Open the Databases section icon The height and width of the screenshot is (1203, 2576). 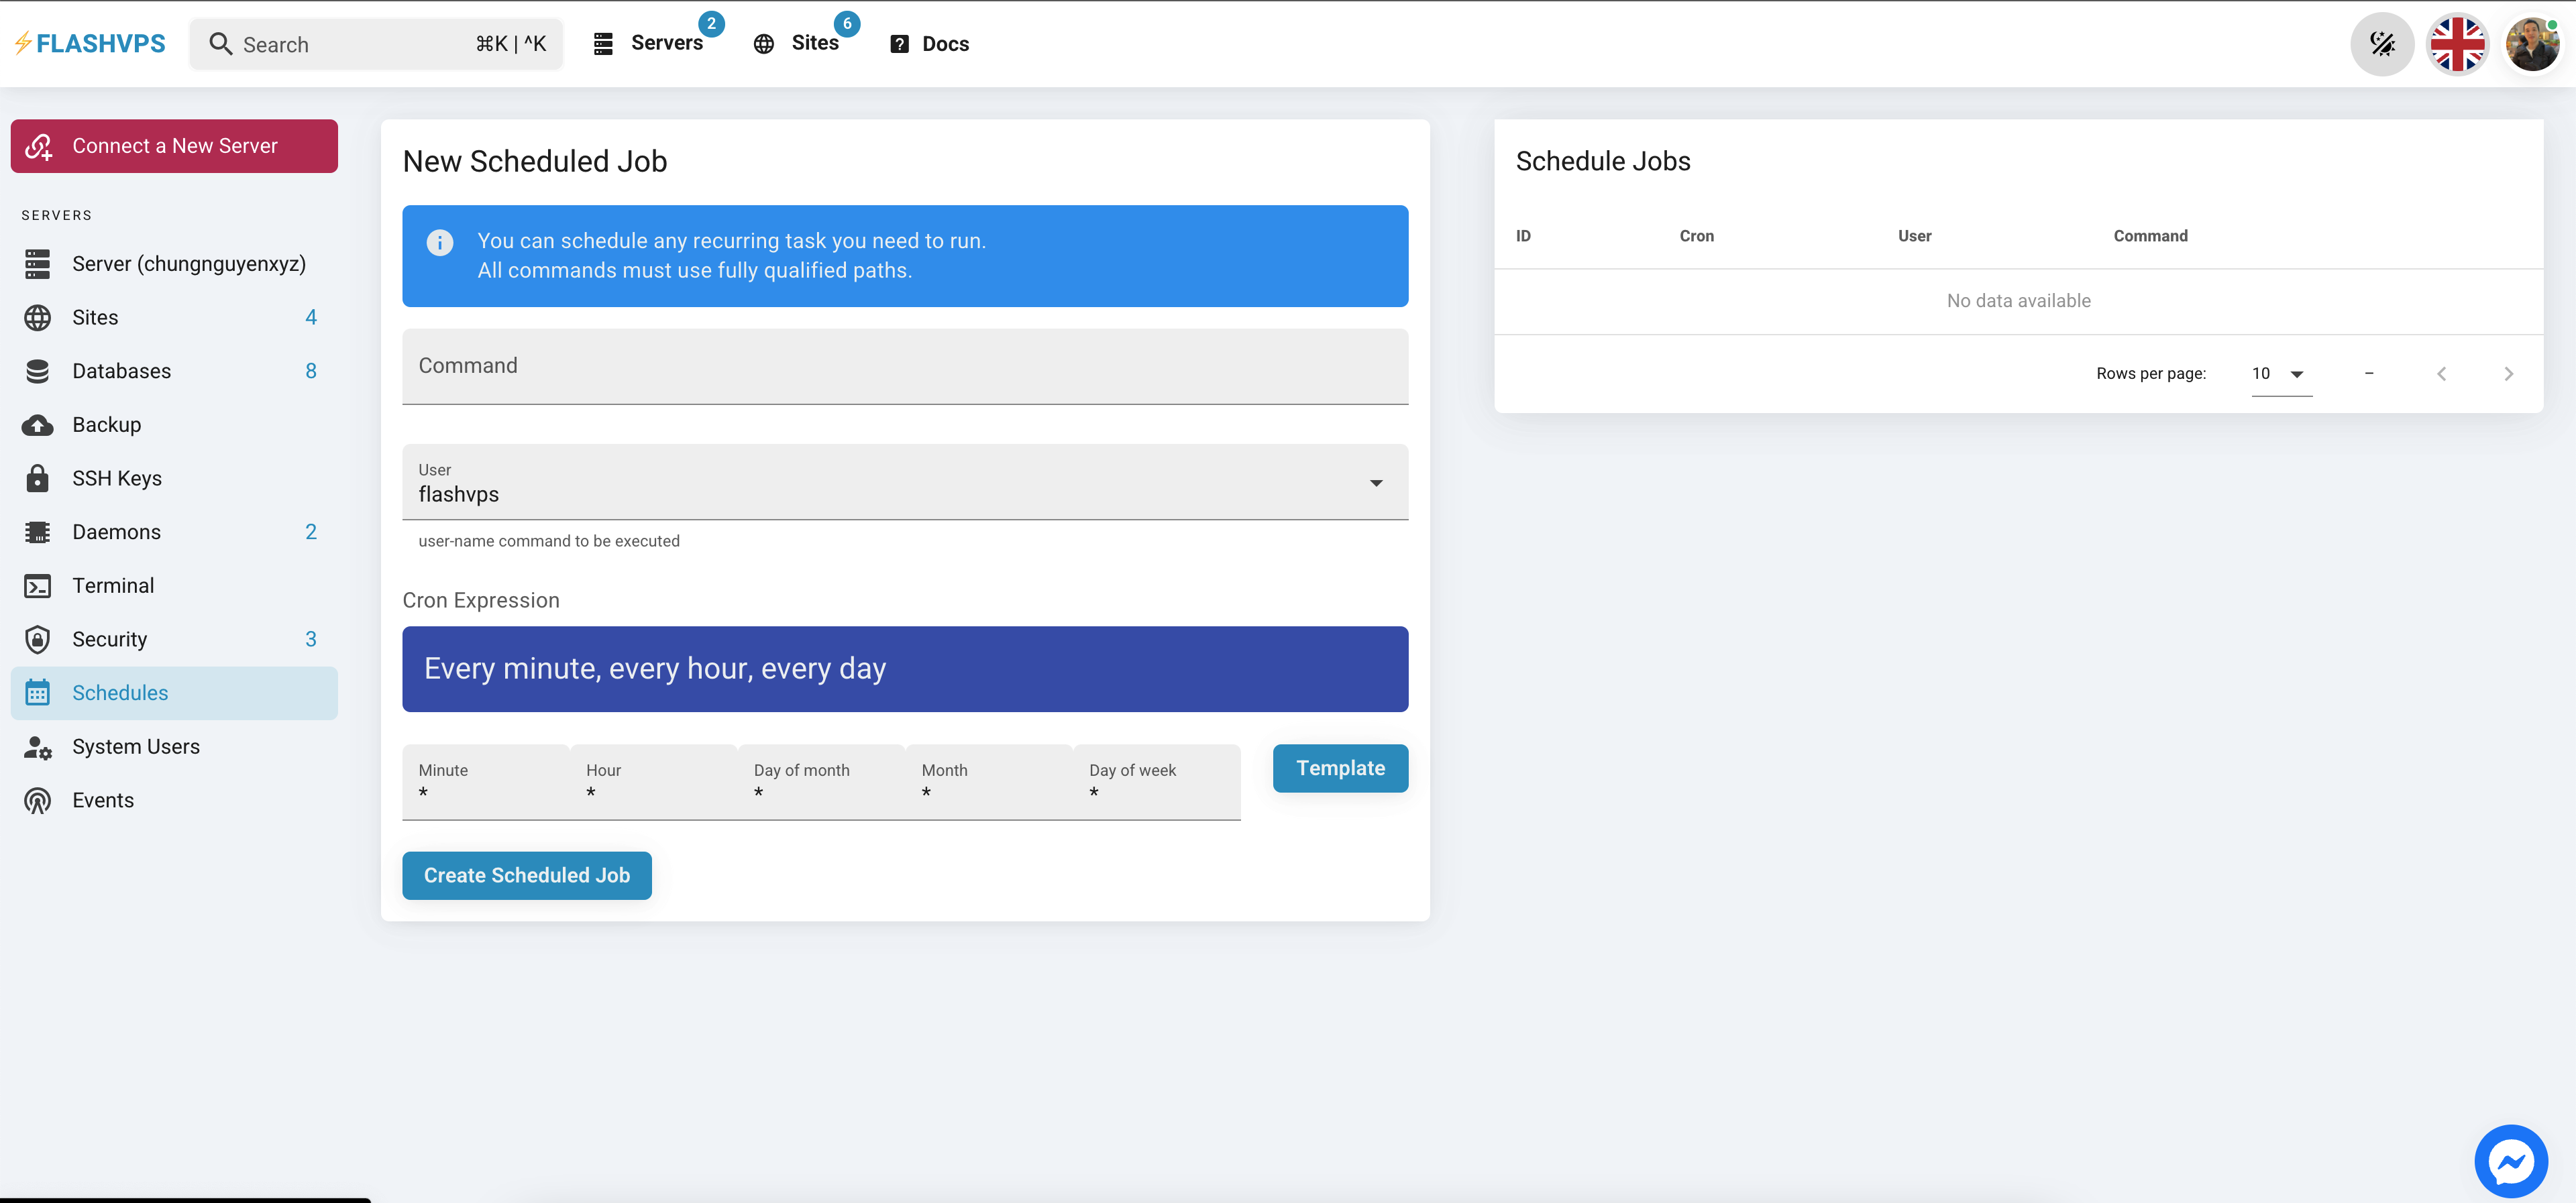pos(37,370)
